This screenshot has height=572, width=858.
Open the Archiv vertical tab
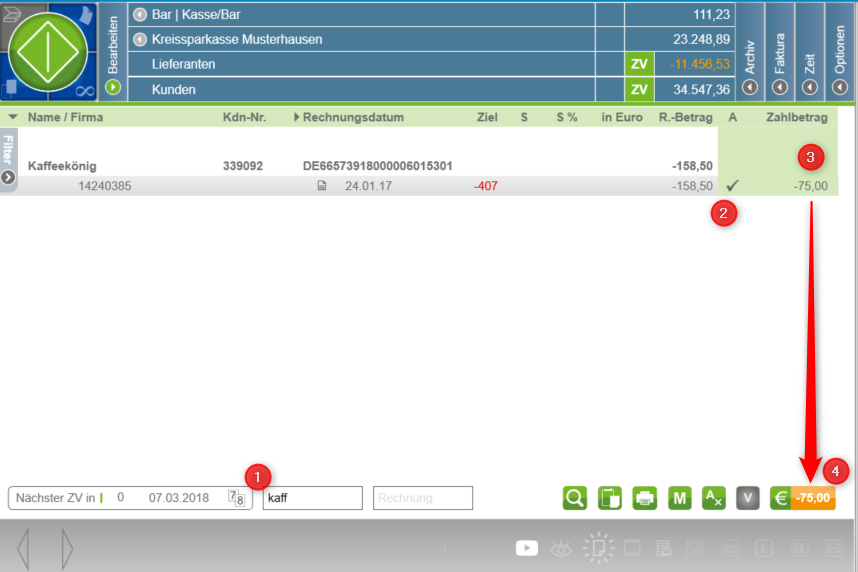(749, 50)
